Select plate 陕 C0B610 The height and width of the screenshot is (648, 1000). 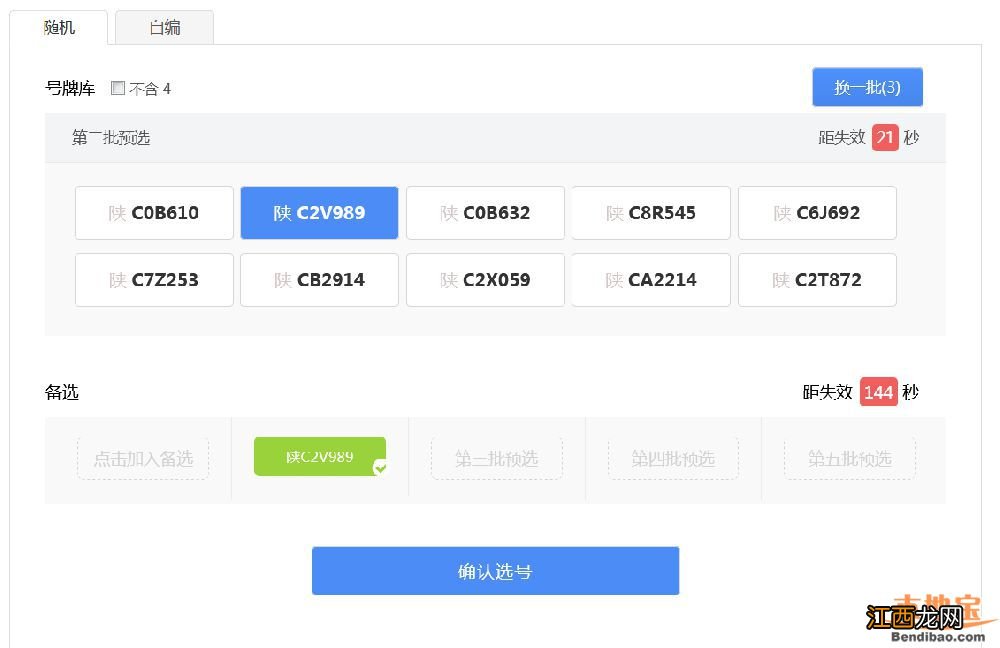coord(154,213)
